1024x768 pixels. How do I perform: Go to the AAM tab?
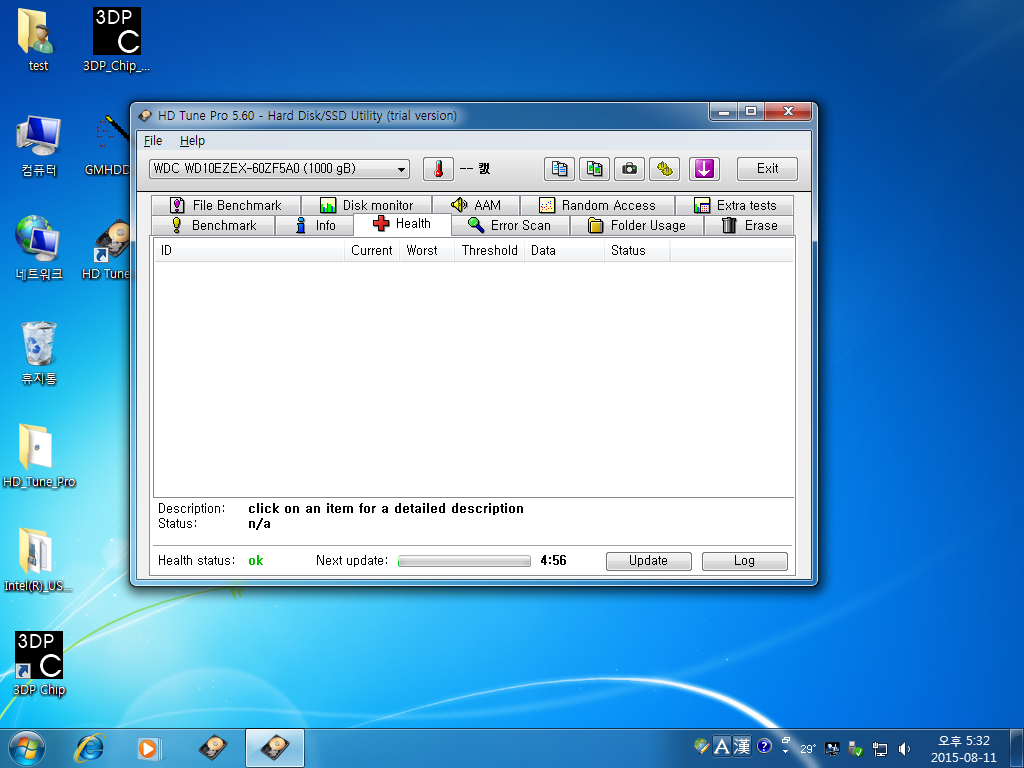pos(476,205)
